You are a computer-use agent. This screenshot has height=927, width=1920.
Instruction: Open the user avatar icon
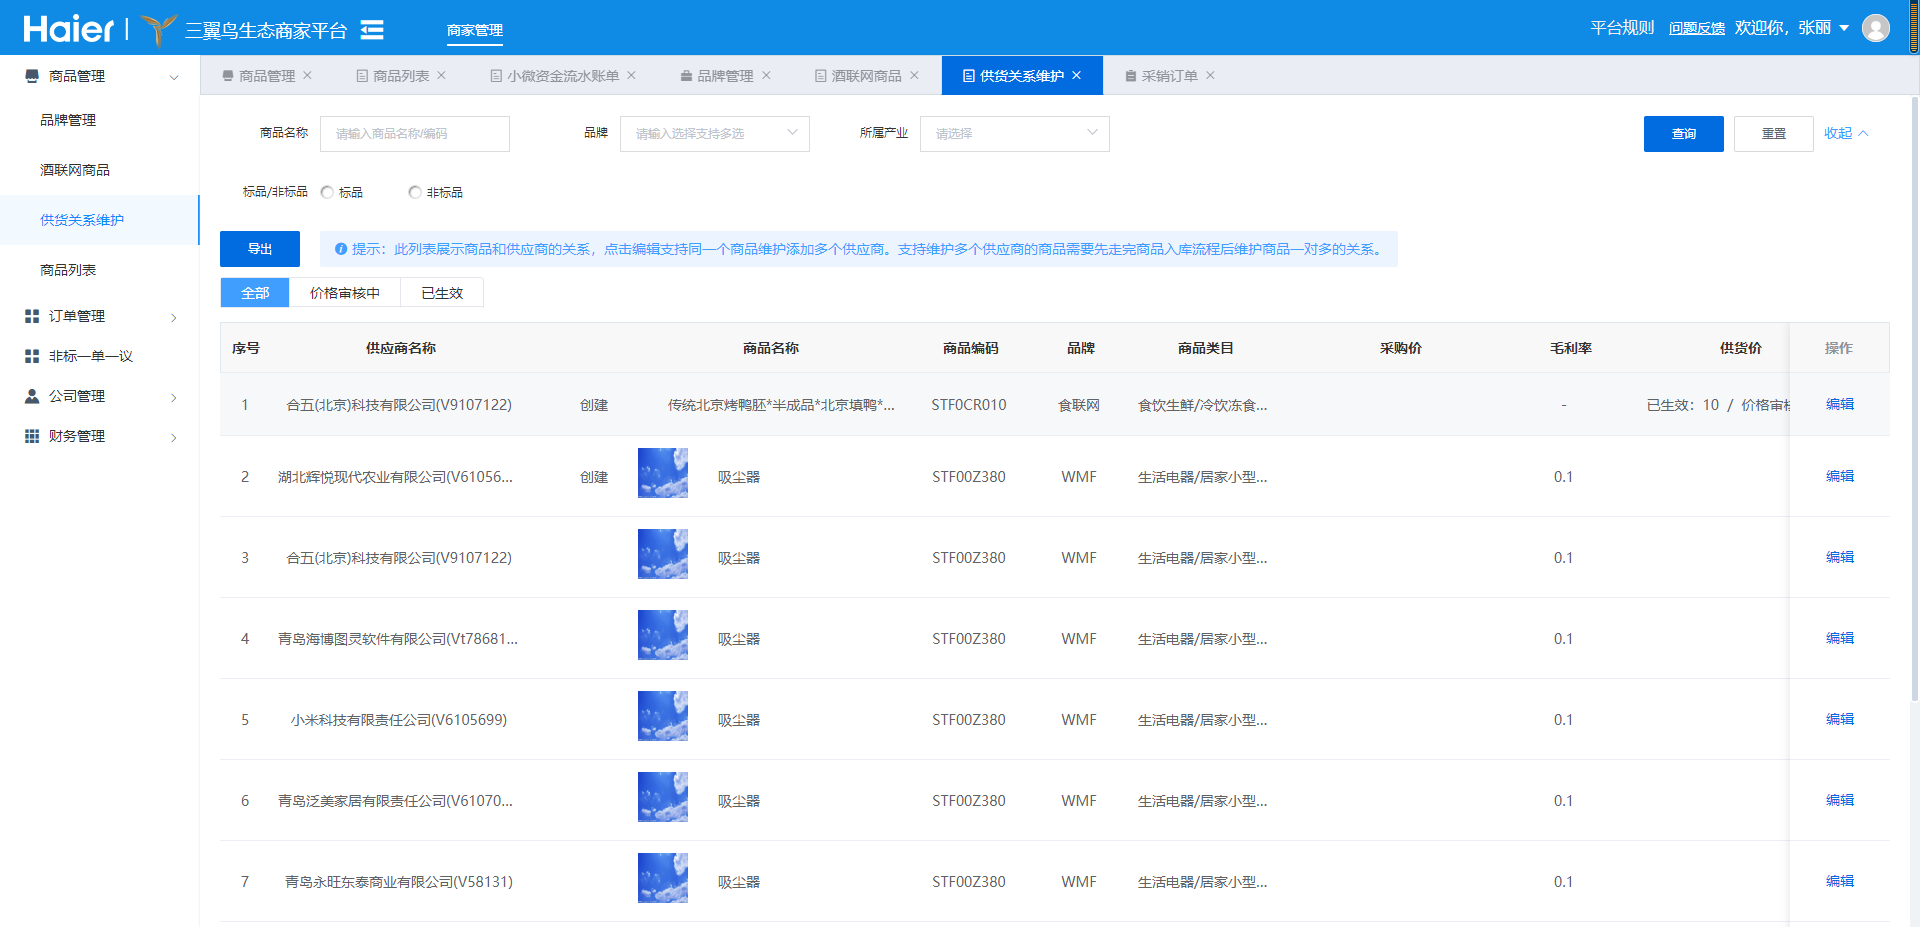point(1876,28)
